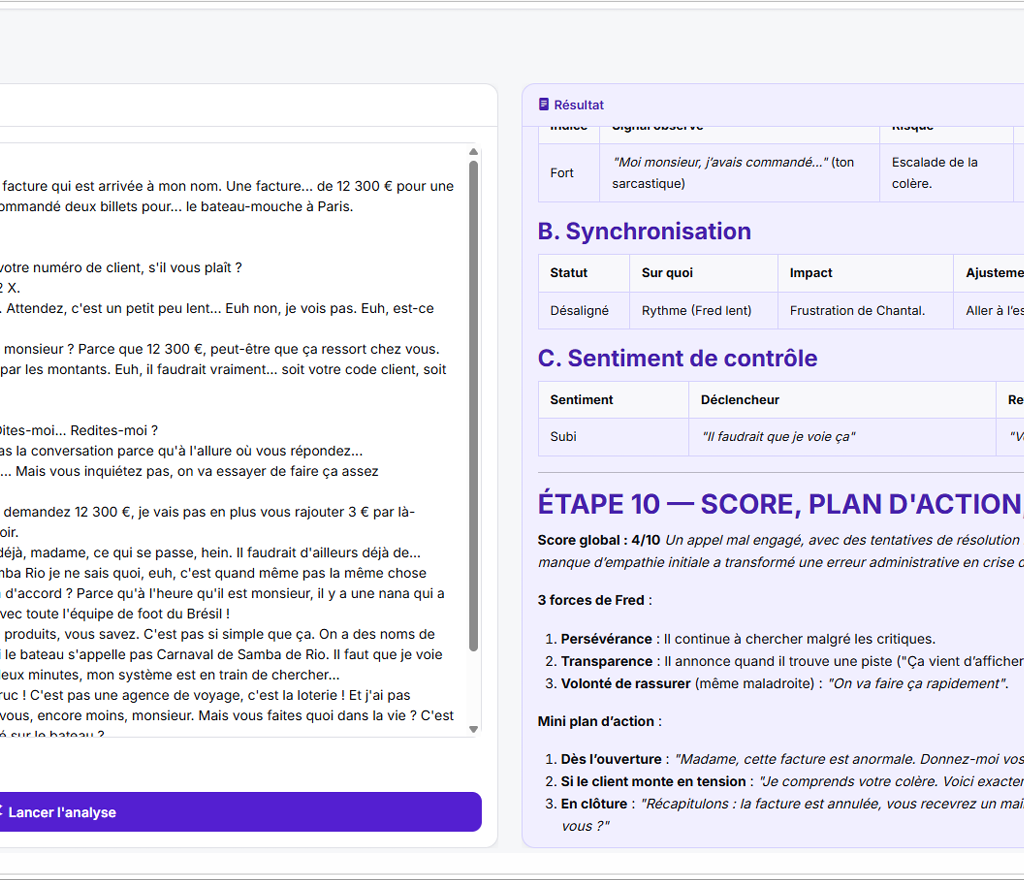
Task: Click the "Il faudrait que je voie ça" cell
Action: tap(842, 437)
